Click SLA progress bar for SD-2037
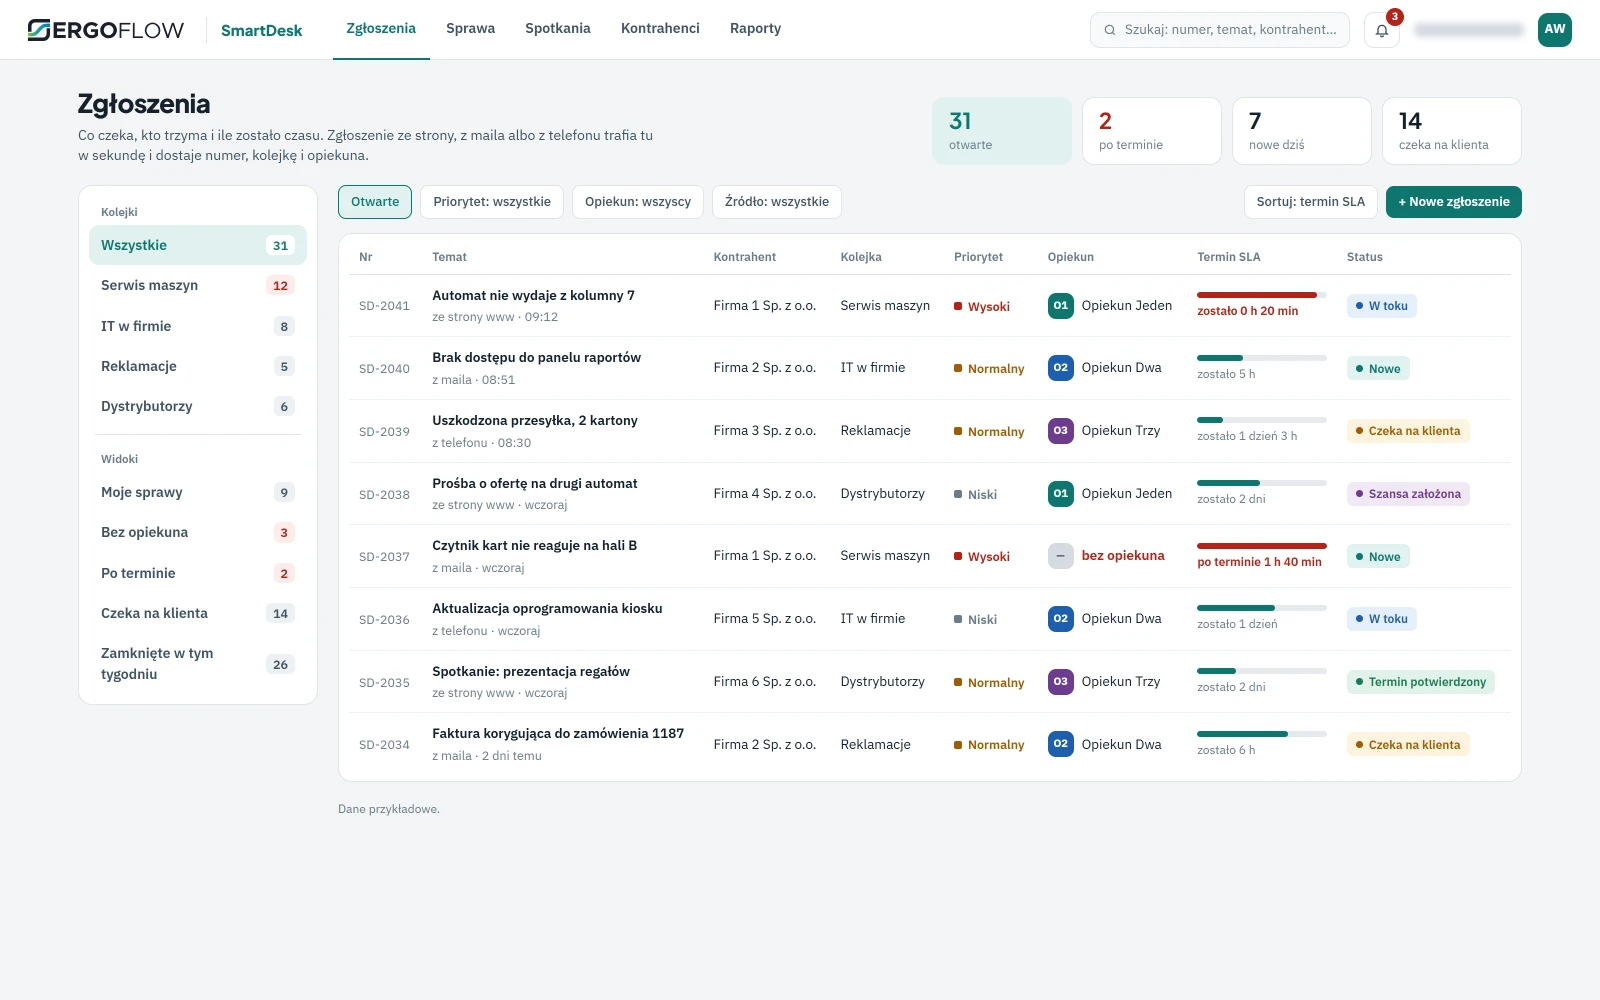 (1262, 546)
